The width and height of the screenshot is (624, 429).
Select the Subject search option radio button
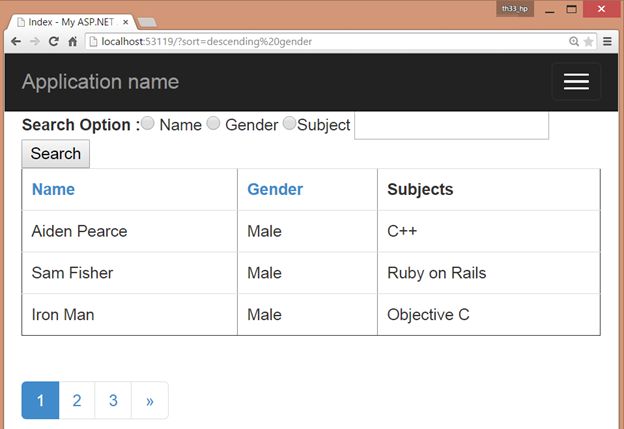[x=290, y=124]
